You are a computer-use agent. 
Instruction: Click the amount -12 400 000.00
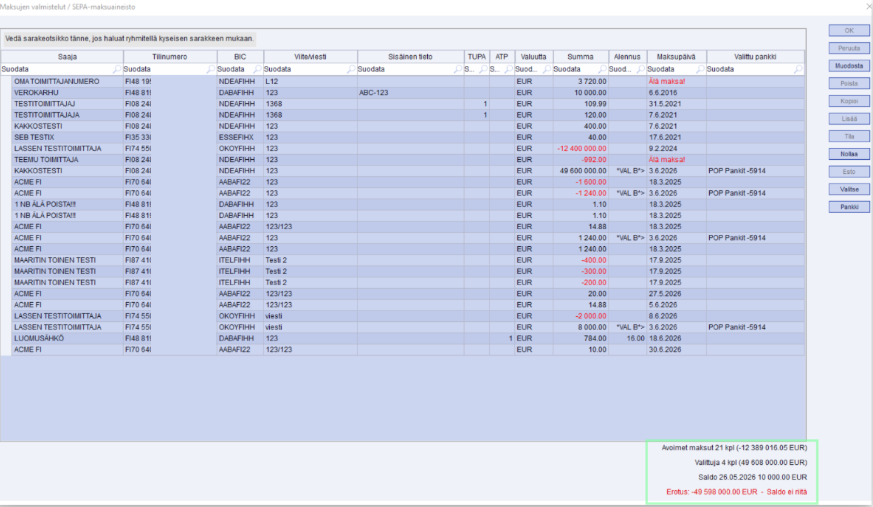(x=582, y=149)
